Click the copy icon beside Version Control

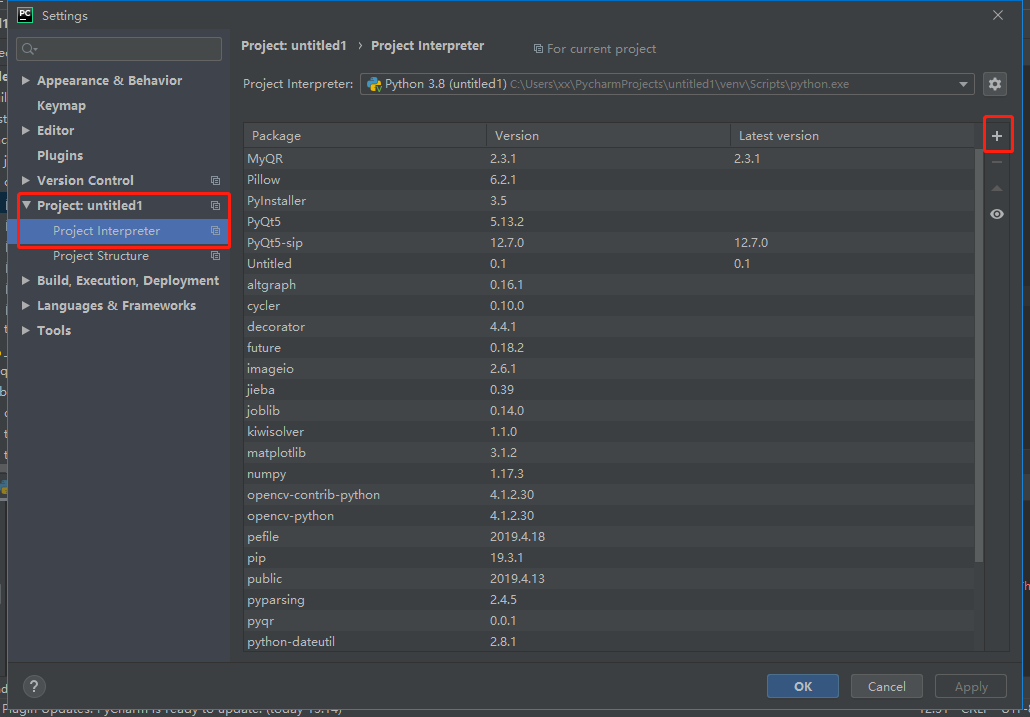[x=215, y=181]
